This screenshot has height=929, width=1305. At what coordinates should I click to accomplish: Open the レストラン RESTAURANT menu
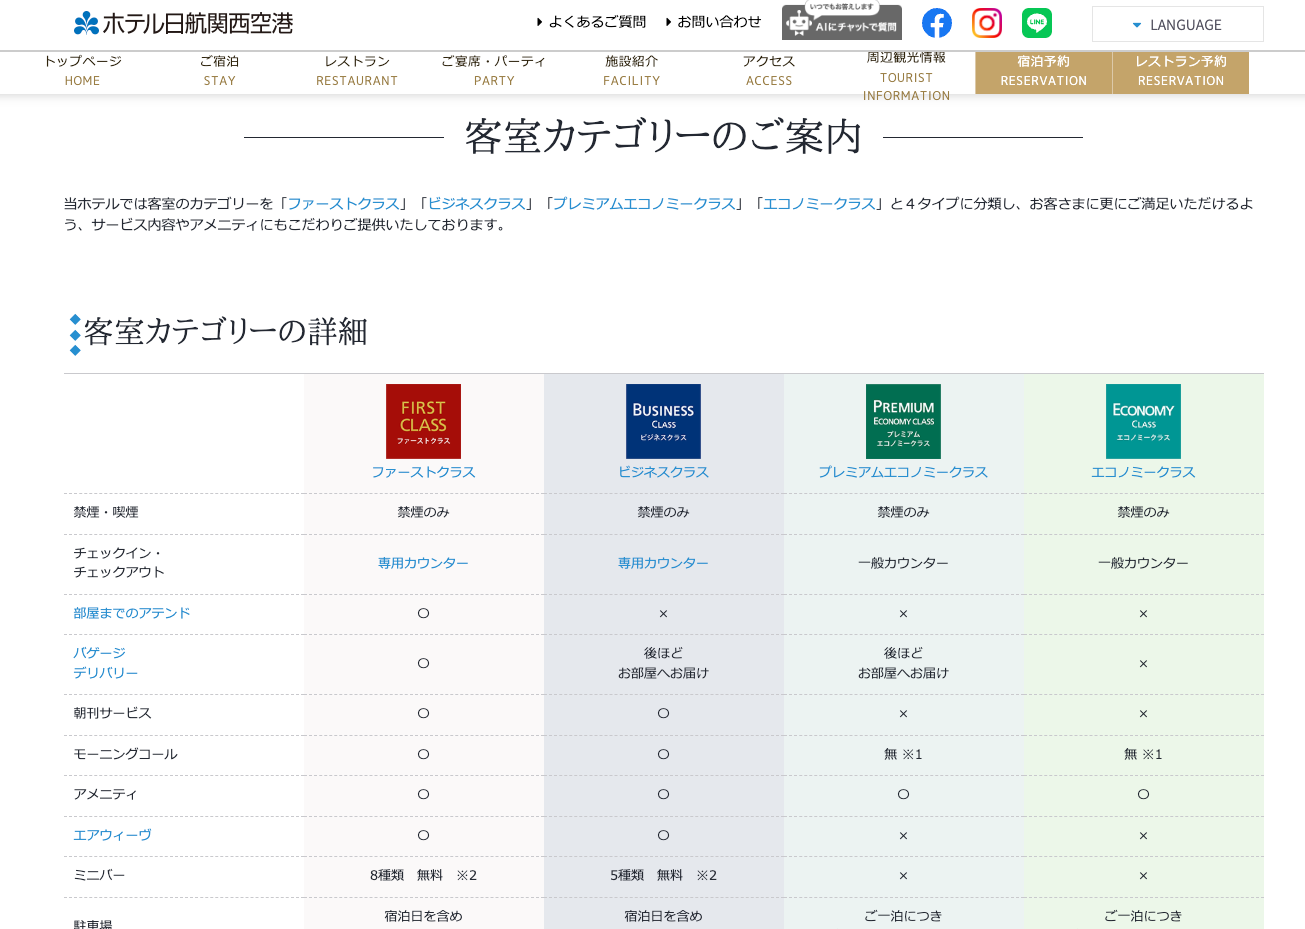pos(357,71)
